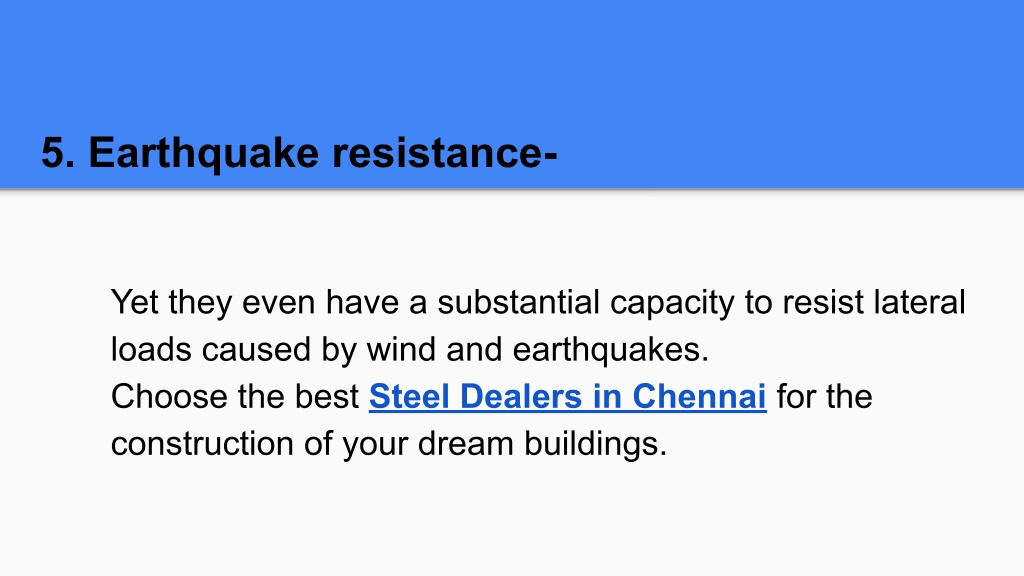Click the words for the after the link
Viewport: 1024px width, 576px height.
click(x=824, y=396)
